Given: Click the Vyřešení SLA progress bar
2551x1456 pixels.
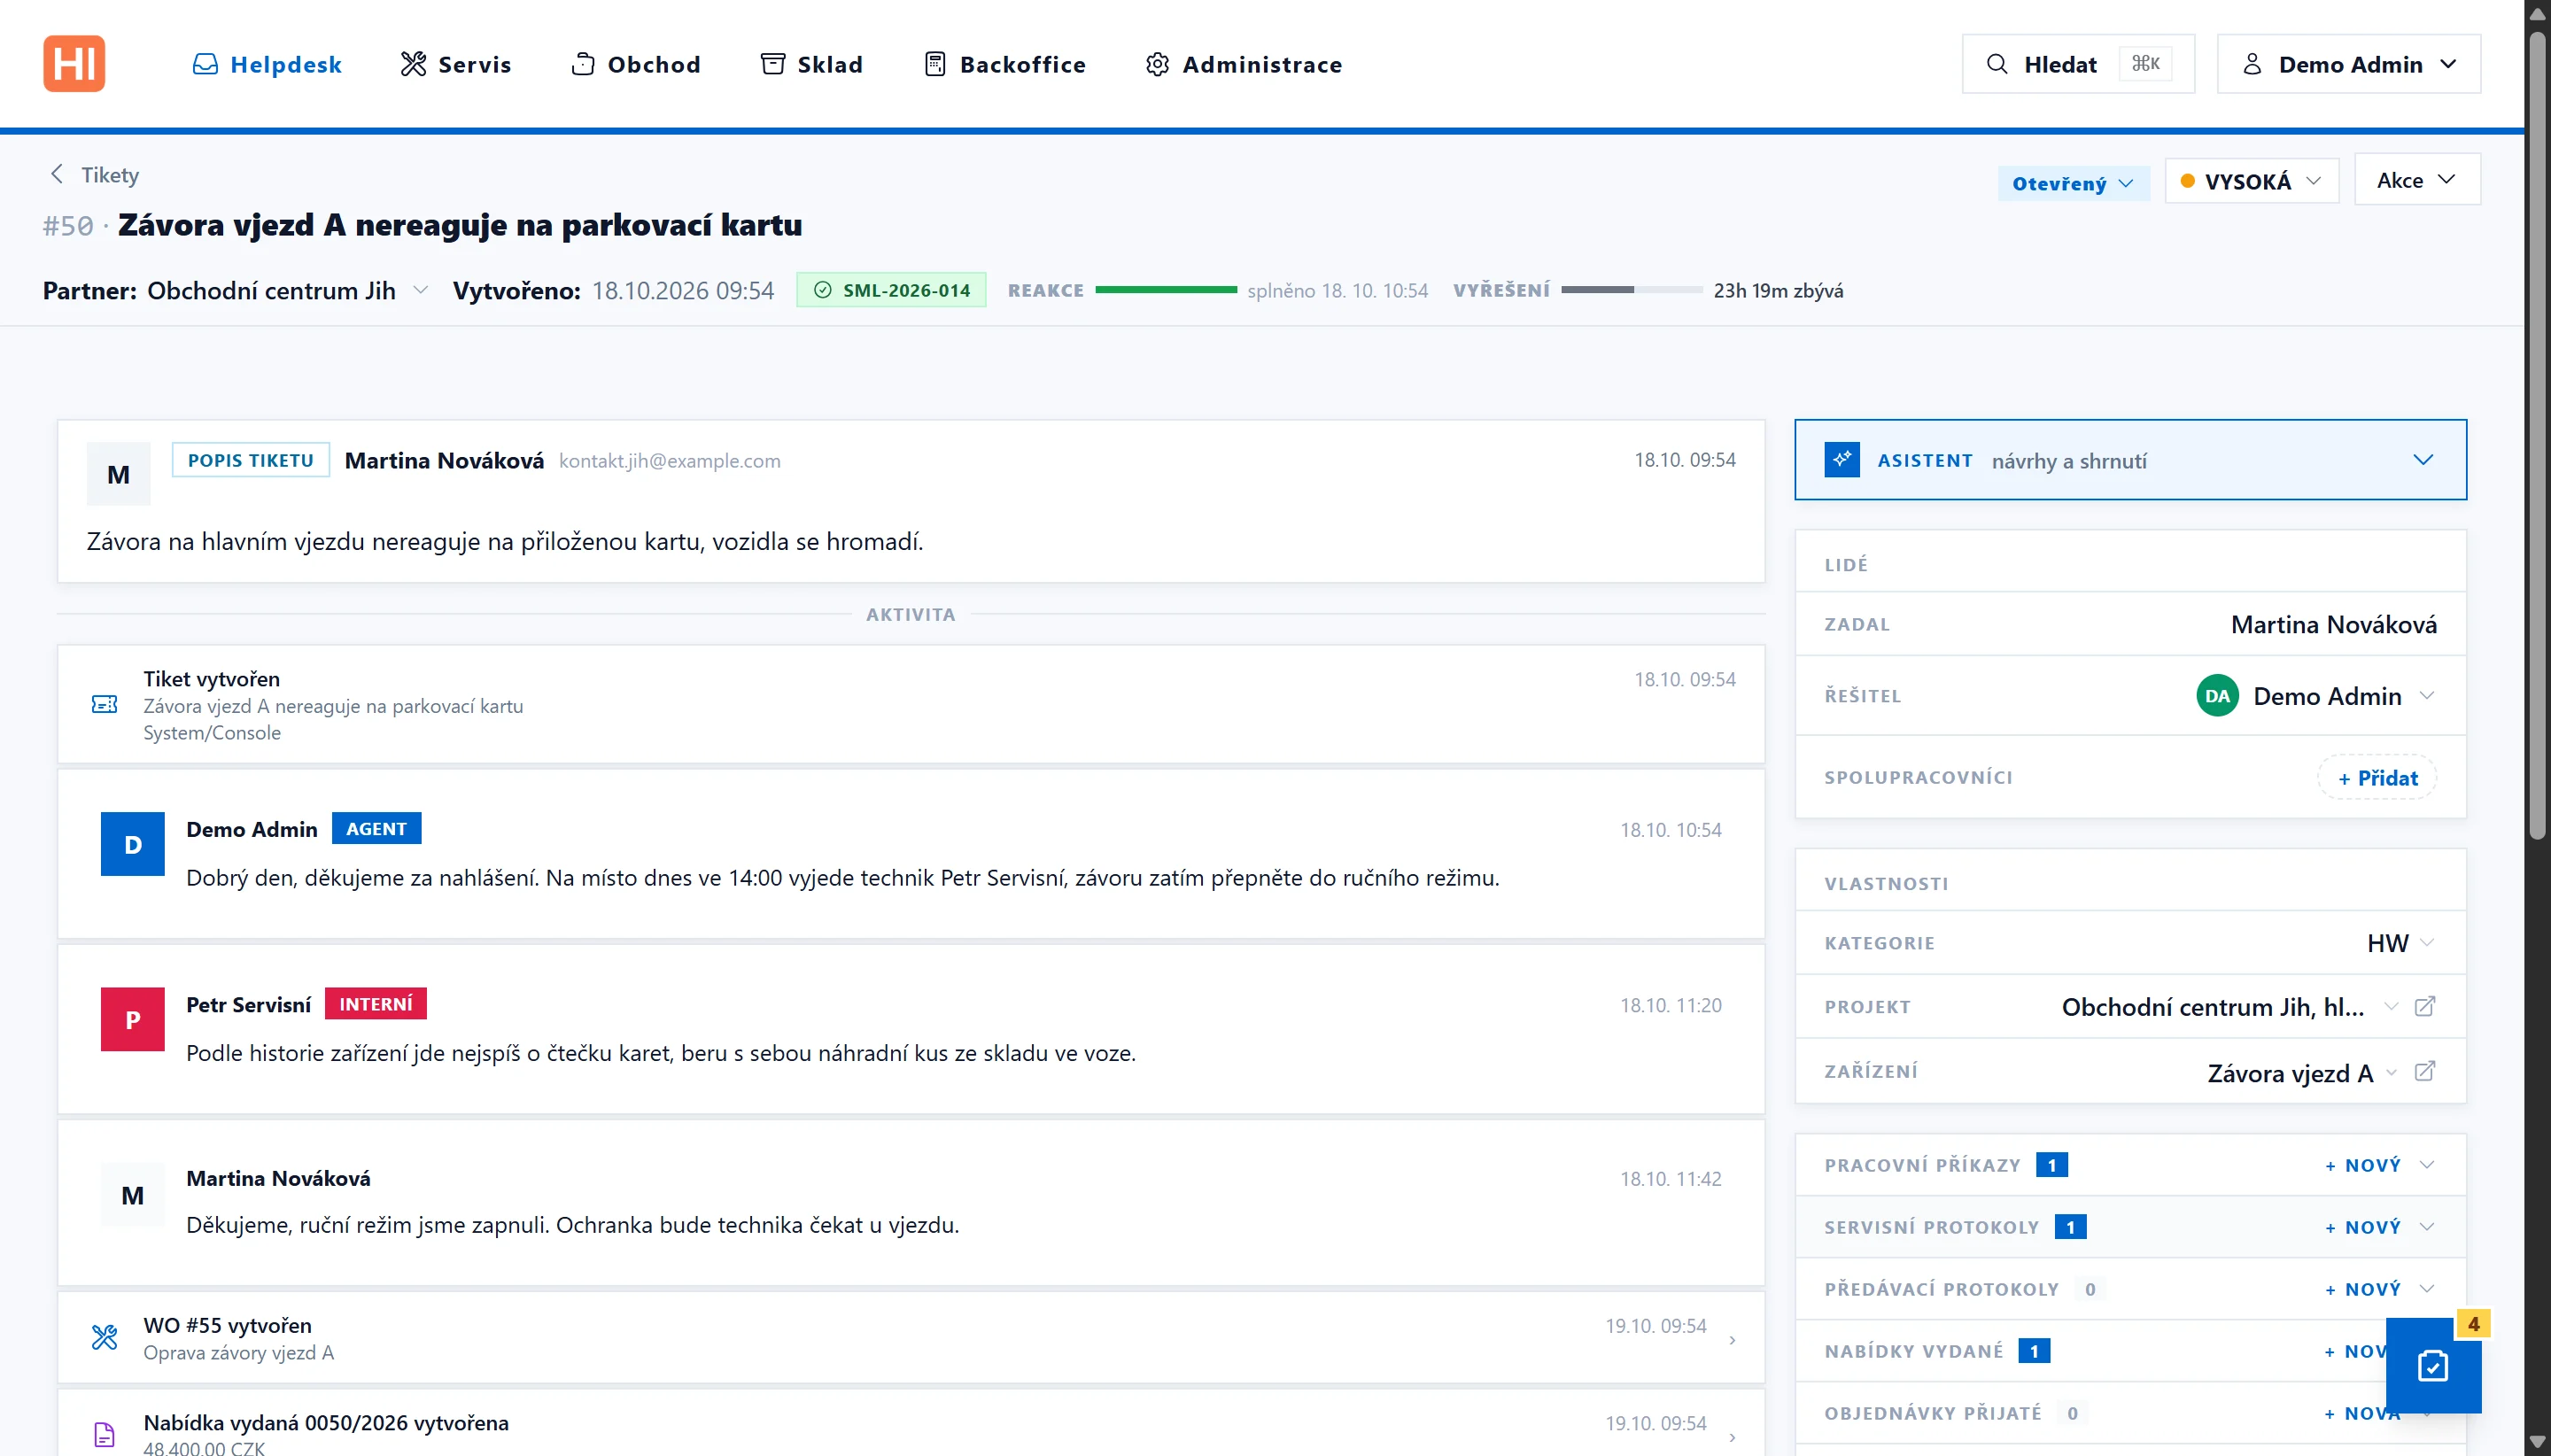Looking at the screenshot, I should pos(1631,290).
